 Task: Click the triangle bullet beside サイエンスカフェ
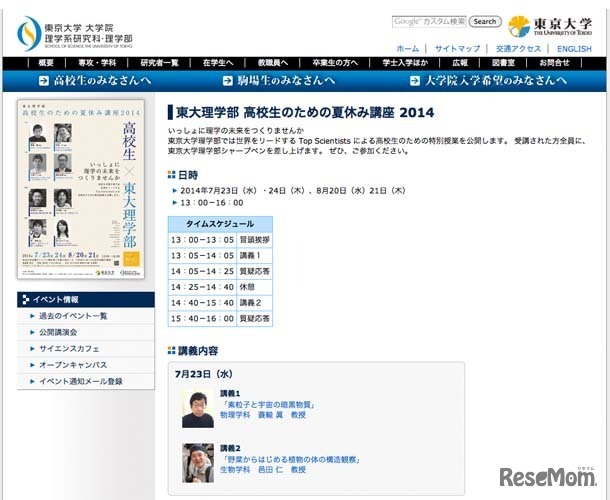[33, 349]
